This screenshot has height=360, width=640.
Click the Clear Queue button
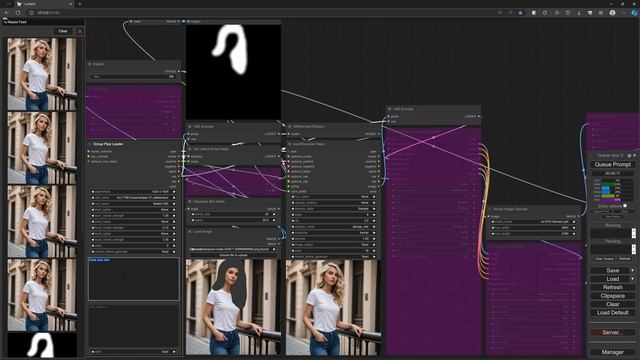point(604,259)
